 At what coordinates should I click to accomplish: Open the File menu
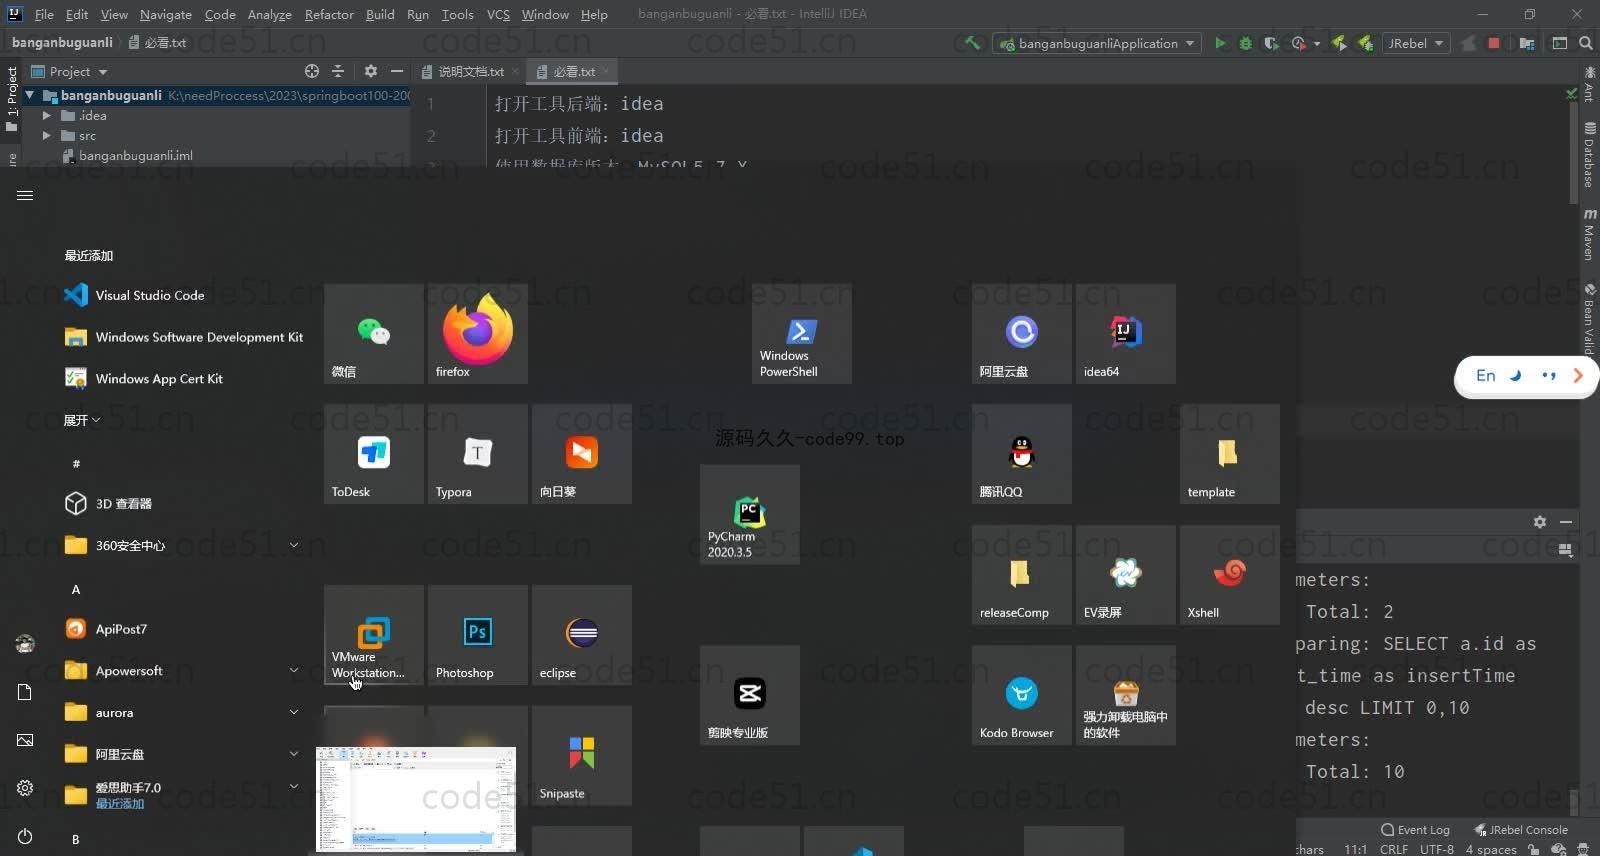pos(44,14)
